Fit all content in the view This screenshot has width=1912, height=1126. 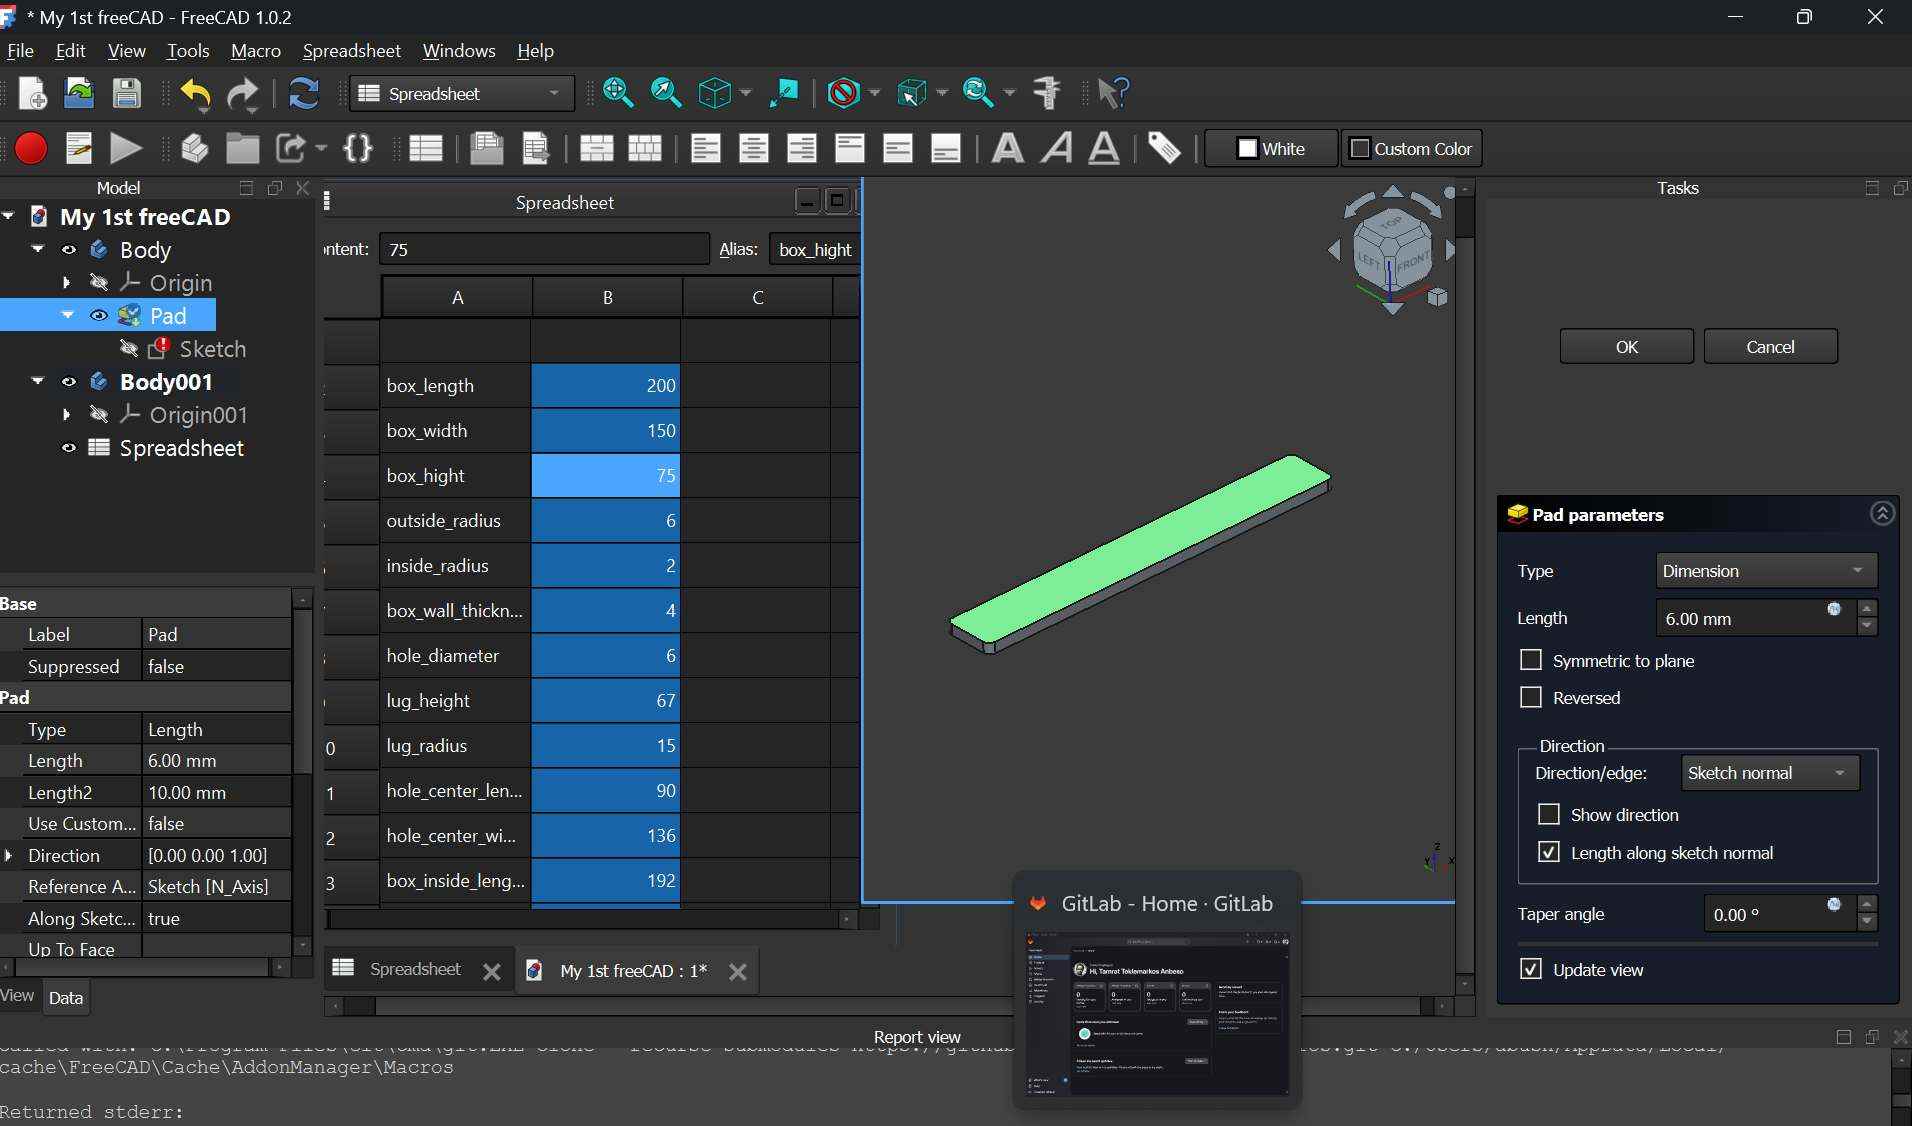coord(618,93)
